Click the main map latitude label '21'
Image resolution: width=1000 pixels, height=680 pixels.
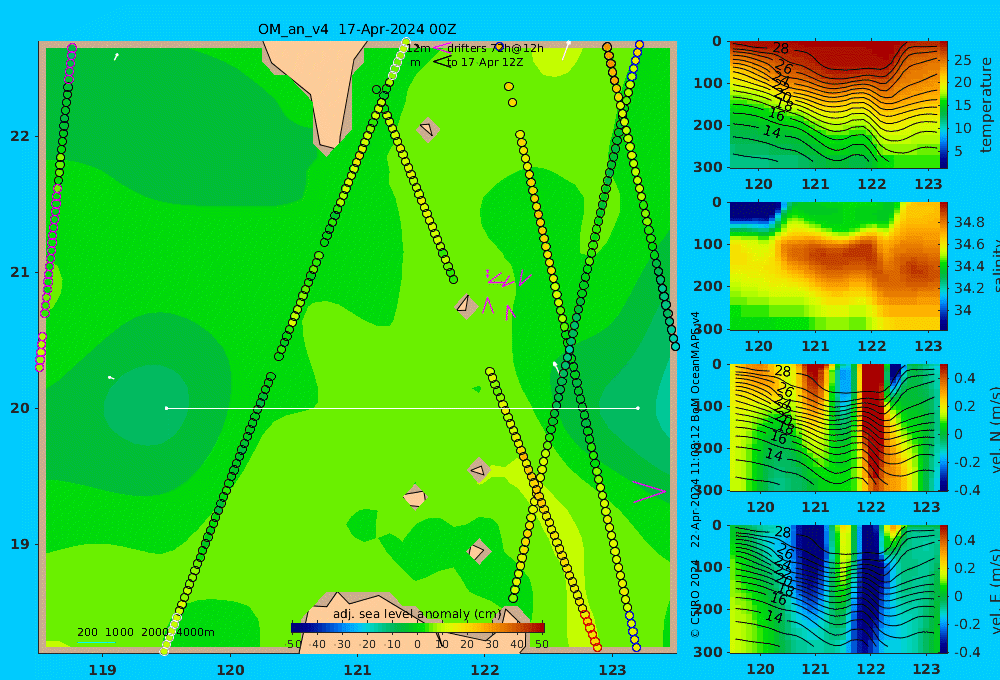coord(20,272)
